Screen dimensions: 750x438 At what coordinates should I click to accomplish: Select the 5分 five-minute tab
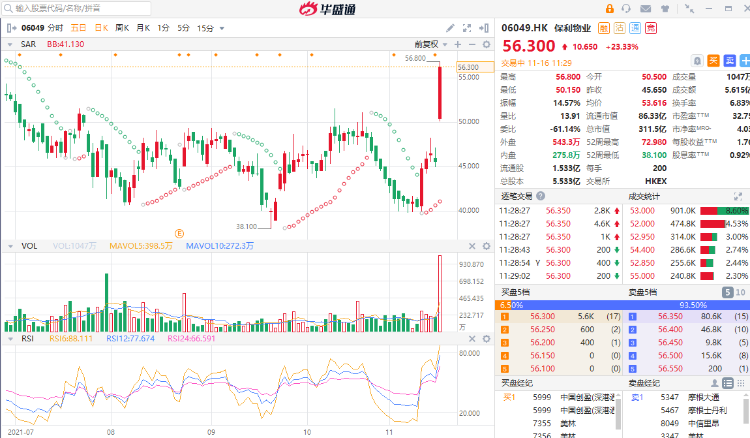(184, 28)
